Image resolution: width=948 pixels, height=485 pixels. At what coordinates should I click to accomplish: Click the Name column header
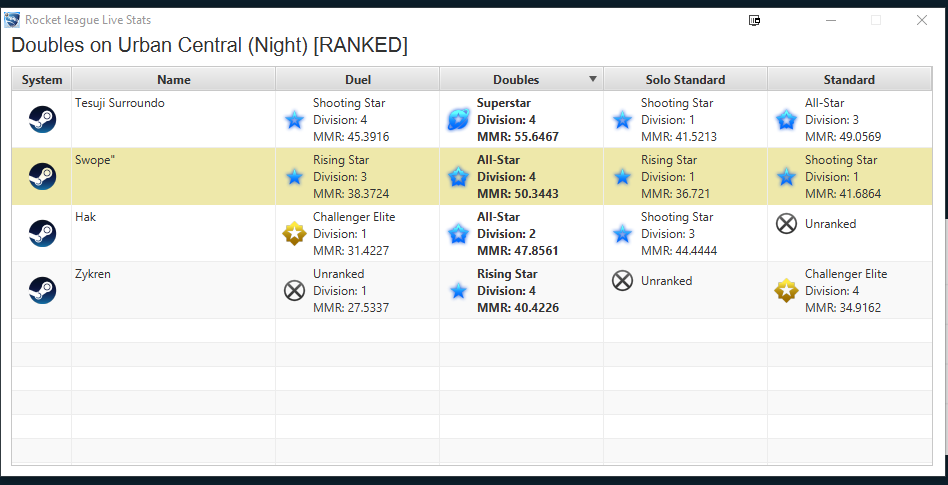coord(174,79)
